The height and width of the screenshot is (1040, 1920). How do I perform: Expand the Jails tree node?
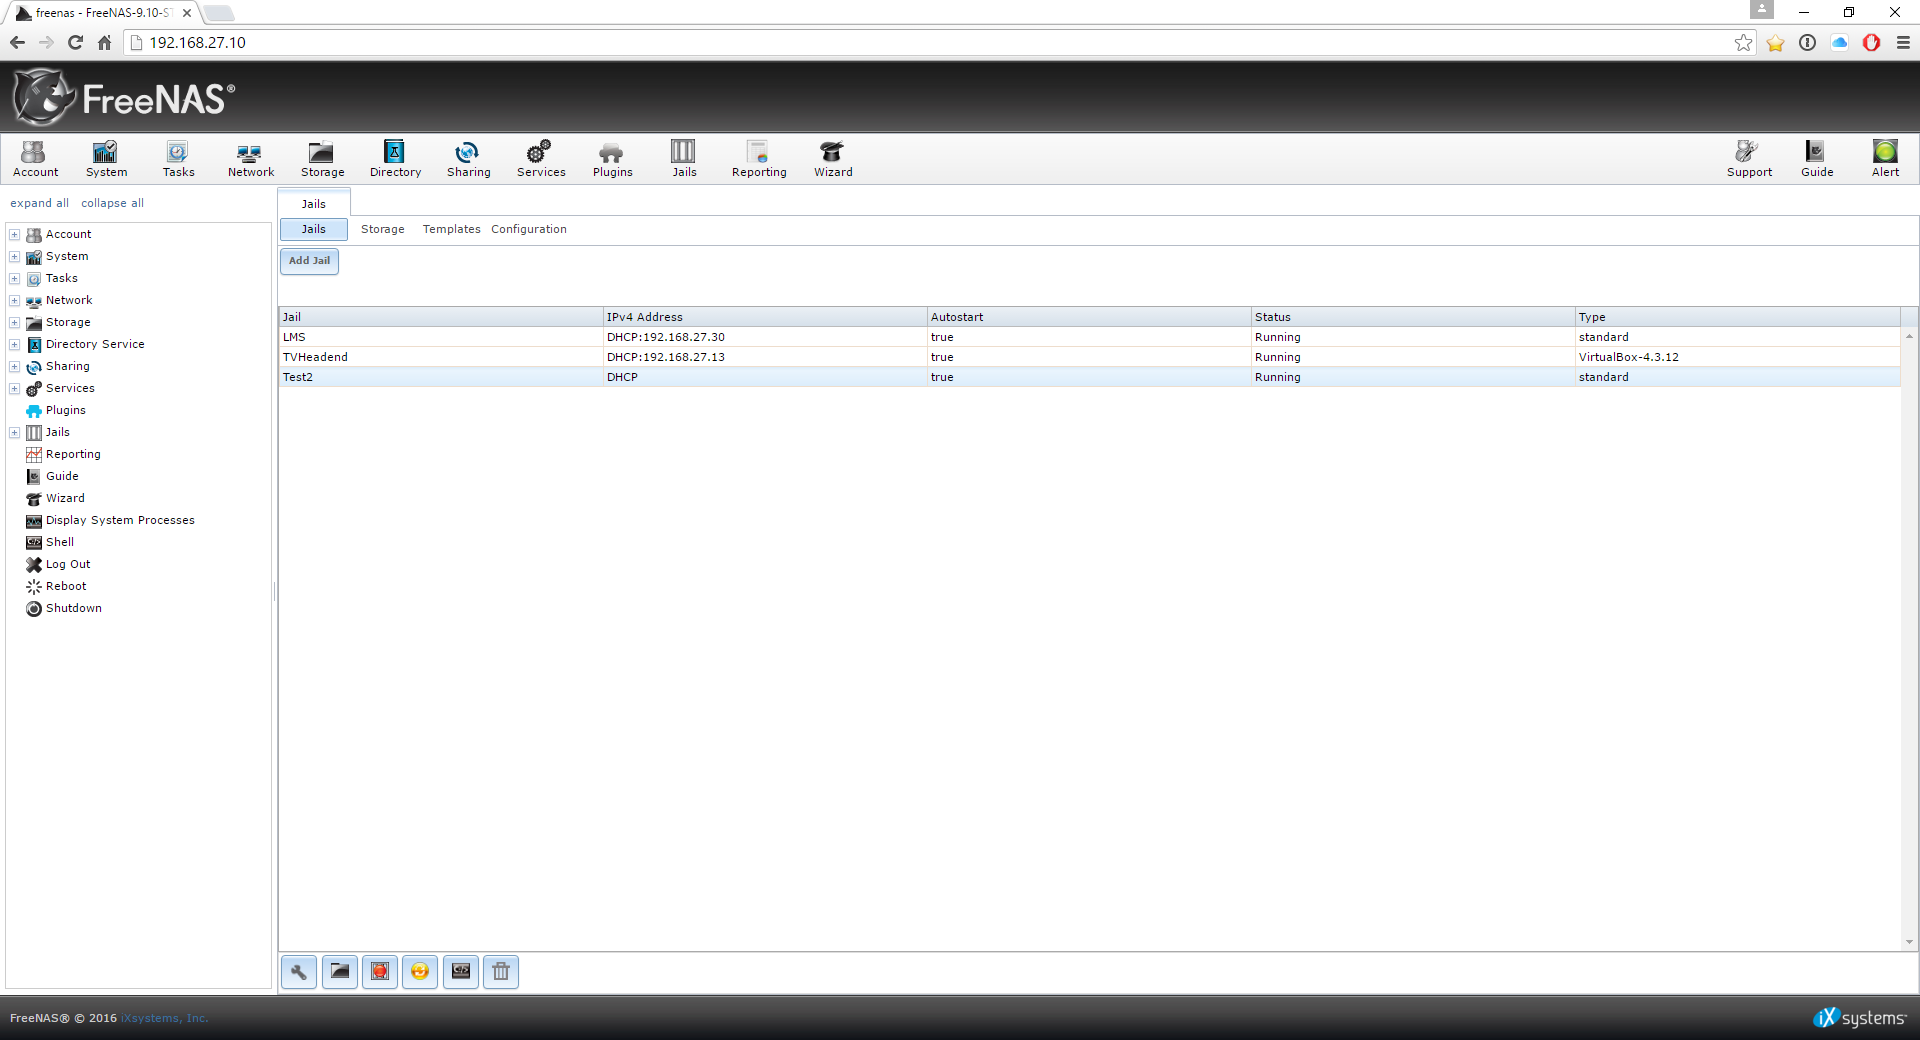[x=15, y=432]
